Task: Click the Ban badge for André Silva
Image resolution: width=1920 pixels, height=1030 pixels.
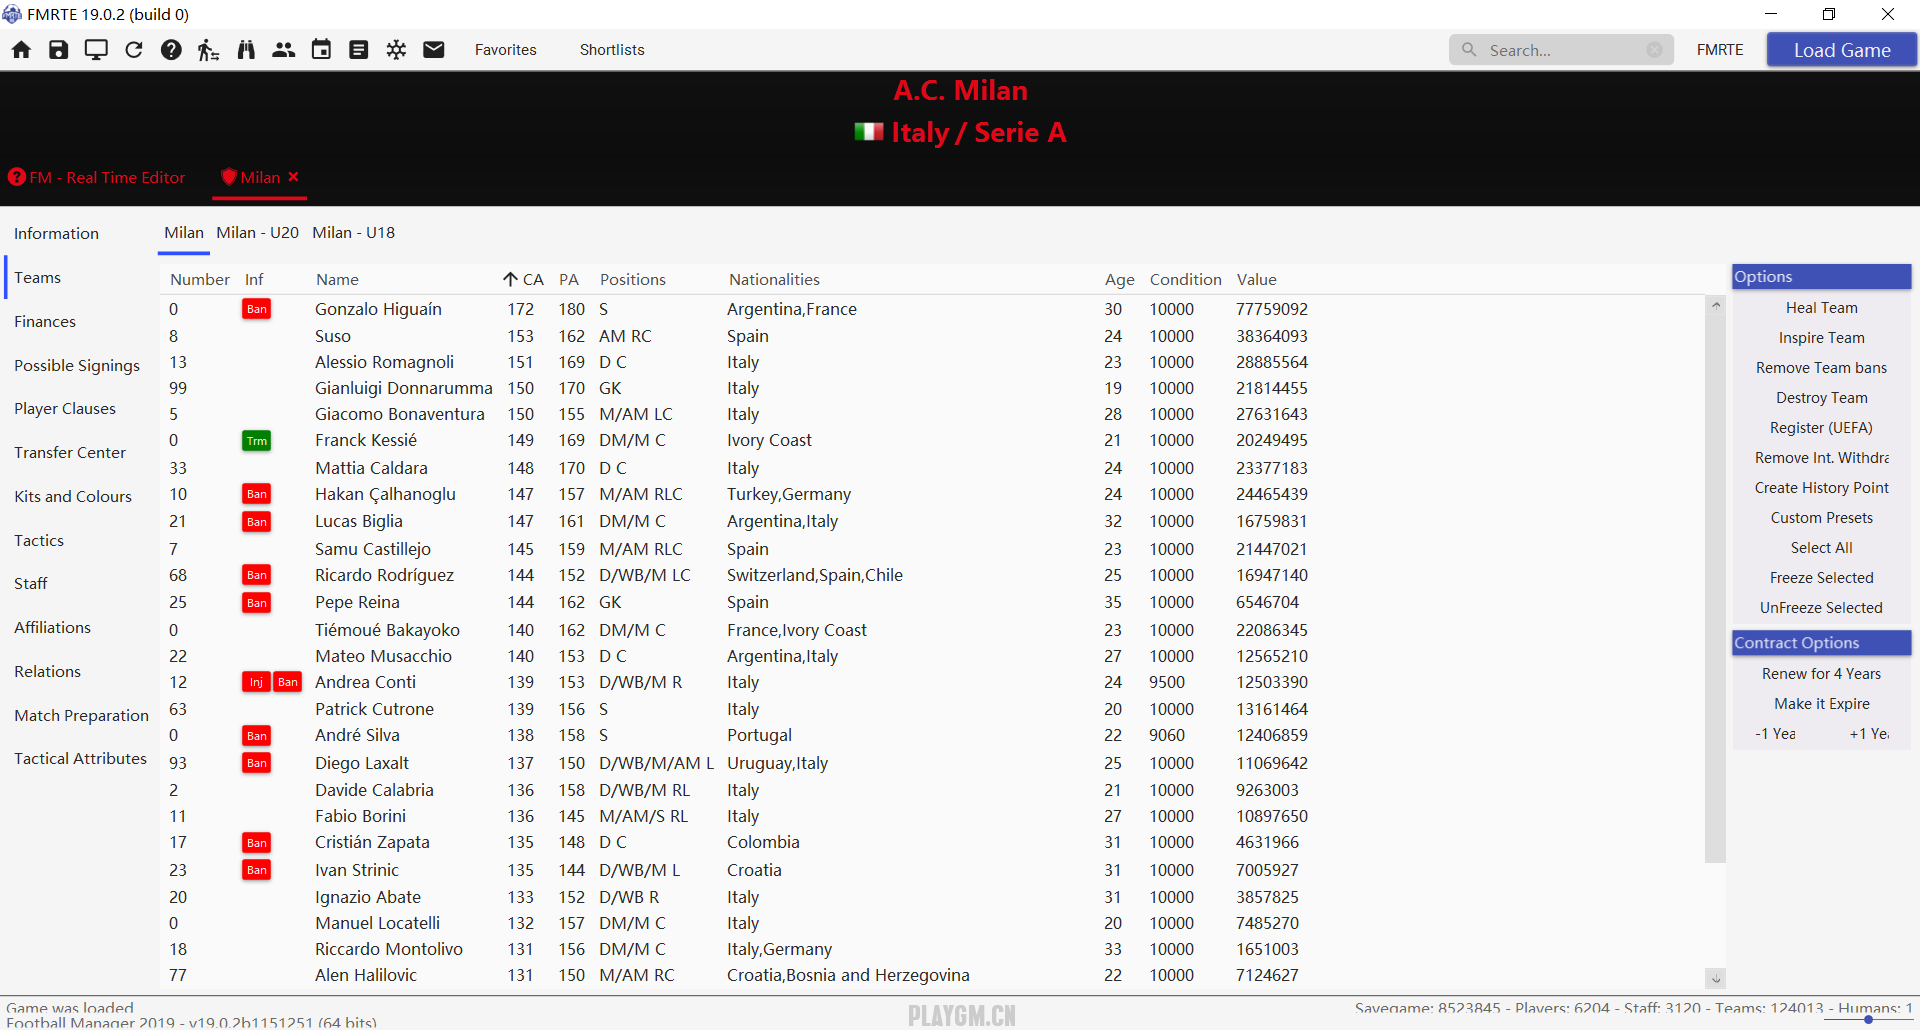Action: [x=257, y=736]
